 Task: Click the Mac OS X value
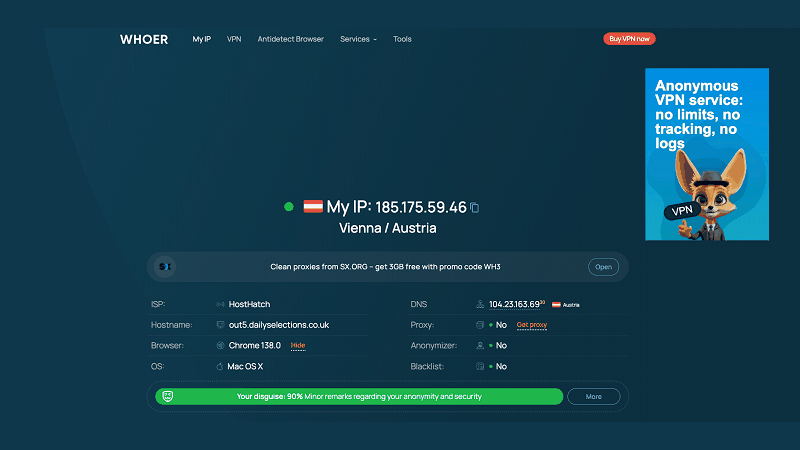[x=245, y=366]
